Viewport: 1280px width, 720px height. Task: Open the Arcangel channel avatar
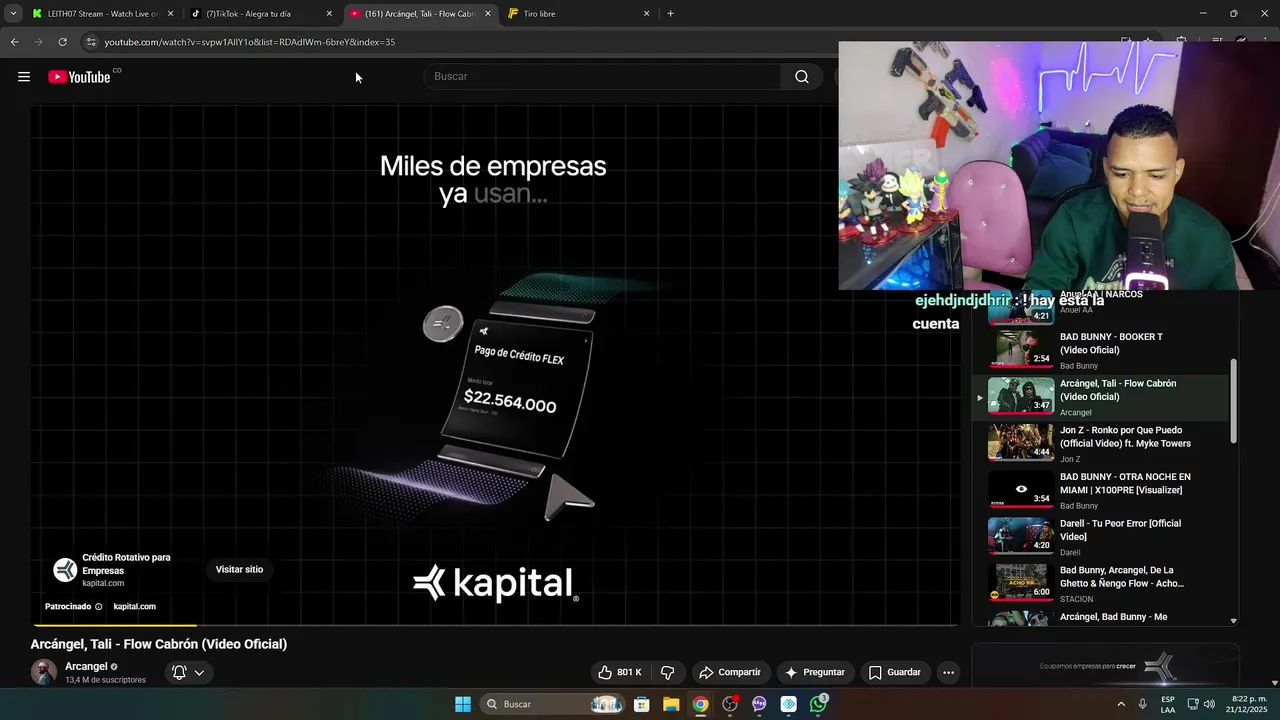point(43,672)
